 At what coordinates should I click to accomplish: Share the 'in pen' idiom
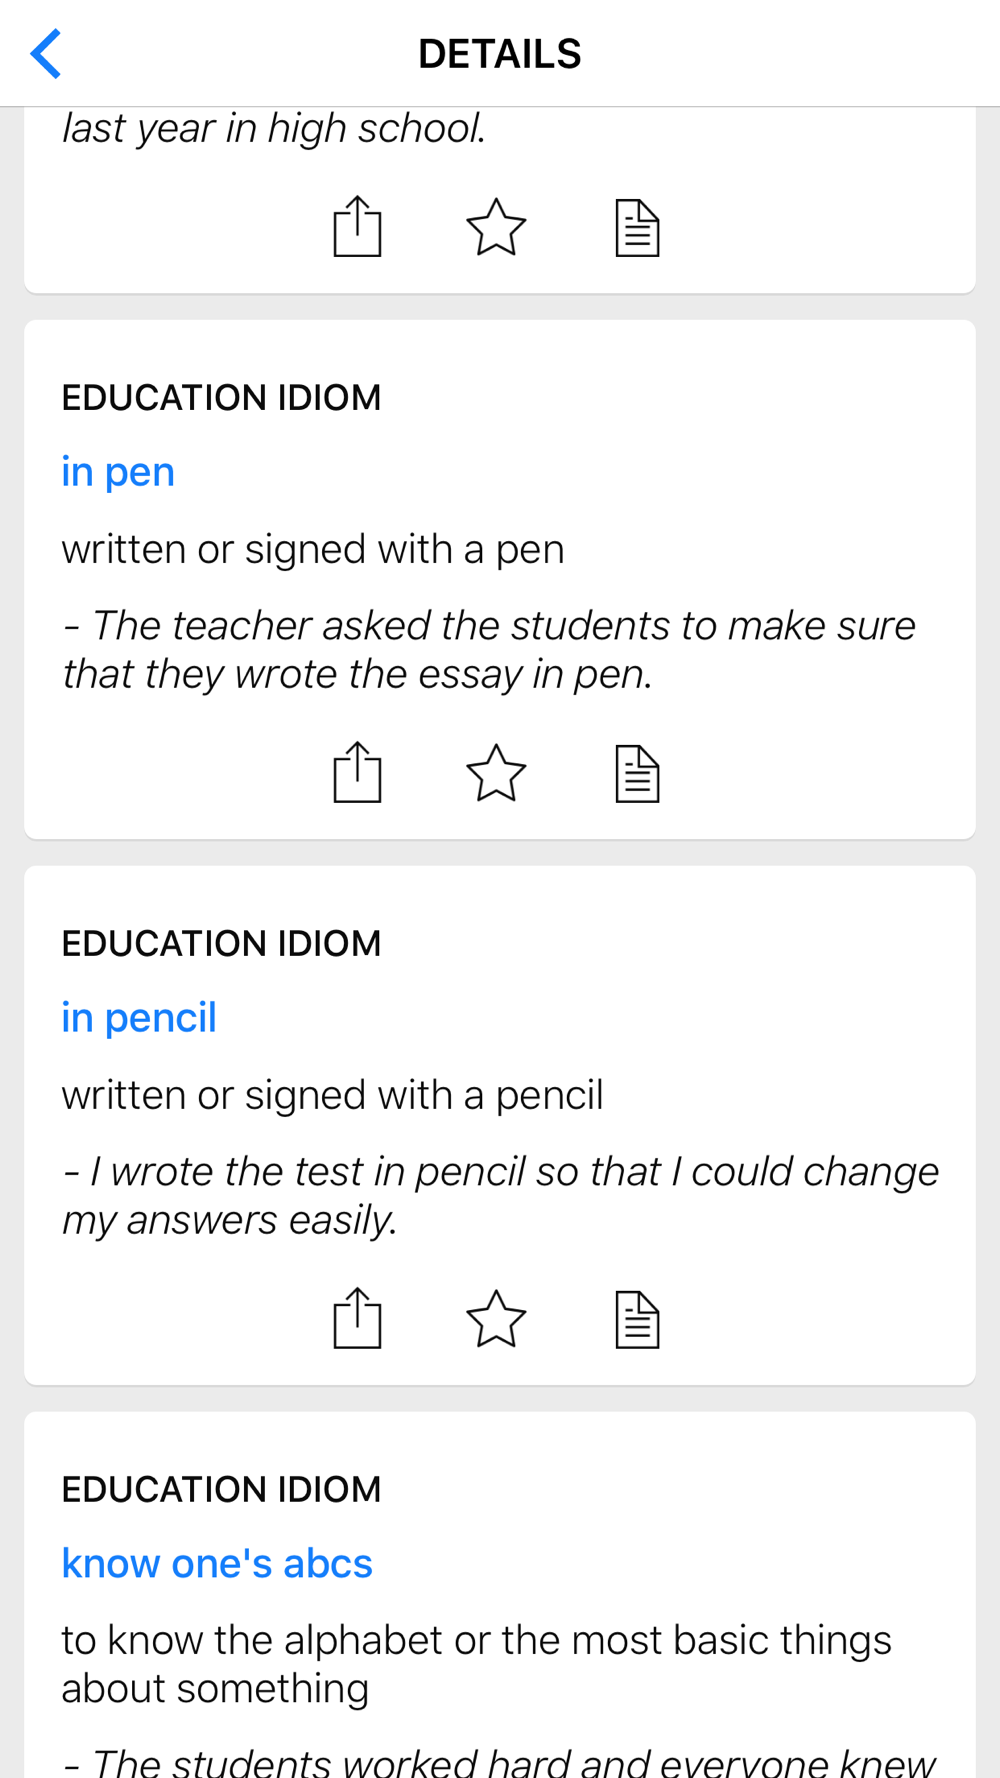coord(357,773)
